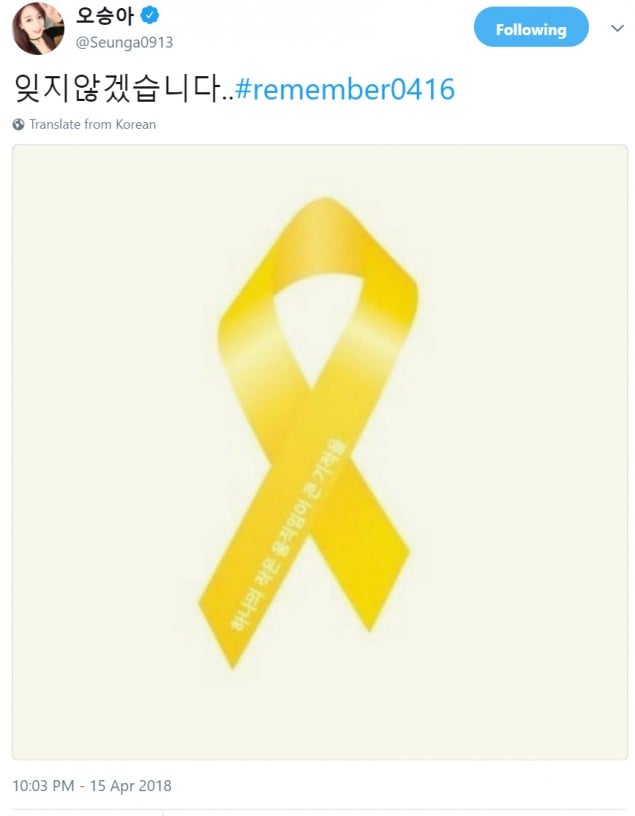Click Translate from Korean
Image resolution: width=635 pixels, height=816 pixels.
tap(93, 124)
